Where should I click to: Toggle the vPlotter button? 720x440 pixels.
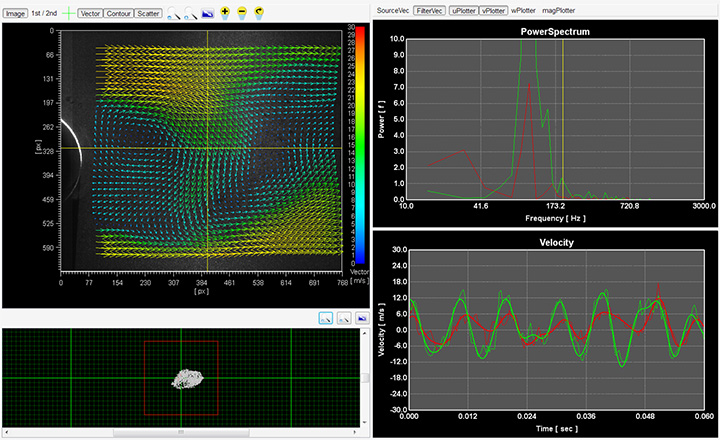(x=493, y=11)
